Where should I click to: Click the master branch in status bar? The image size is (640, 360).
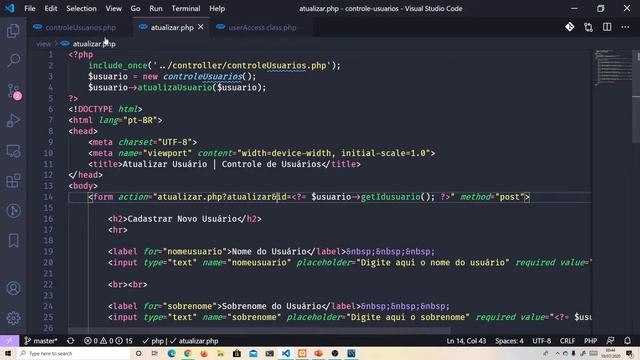click(x=41, y=340)
